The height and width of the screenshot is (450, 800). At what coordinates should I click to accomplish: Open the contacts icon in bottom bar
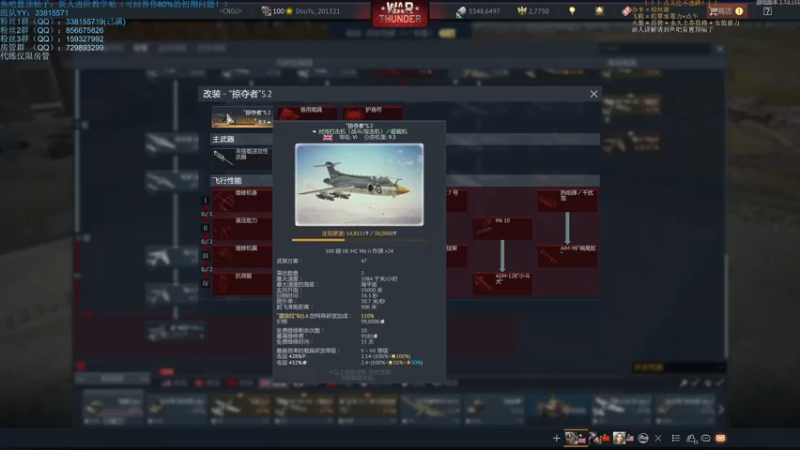click(x=691, y=438)
